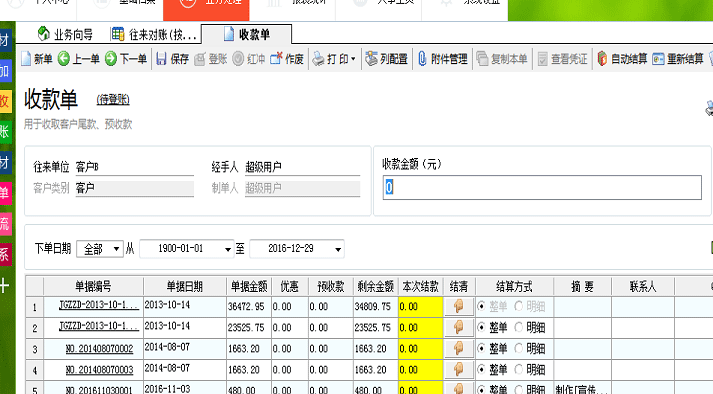Open column configuration 列配置

click(387, 59)
